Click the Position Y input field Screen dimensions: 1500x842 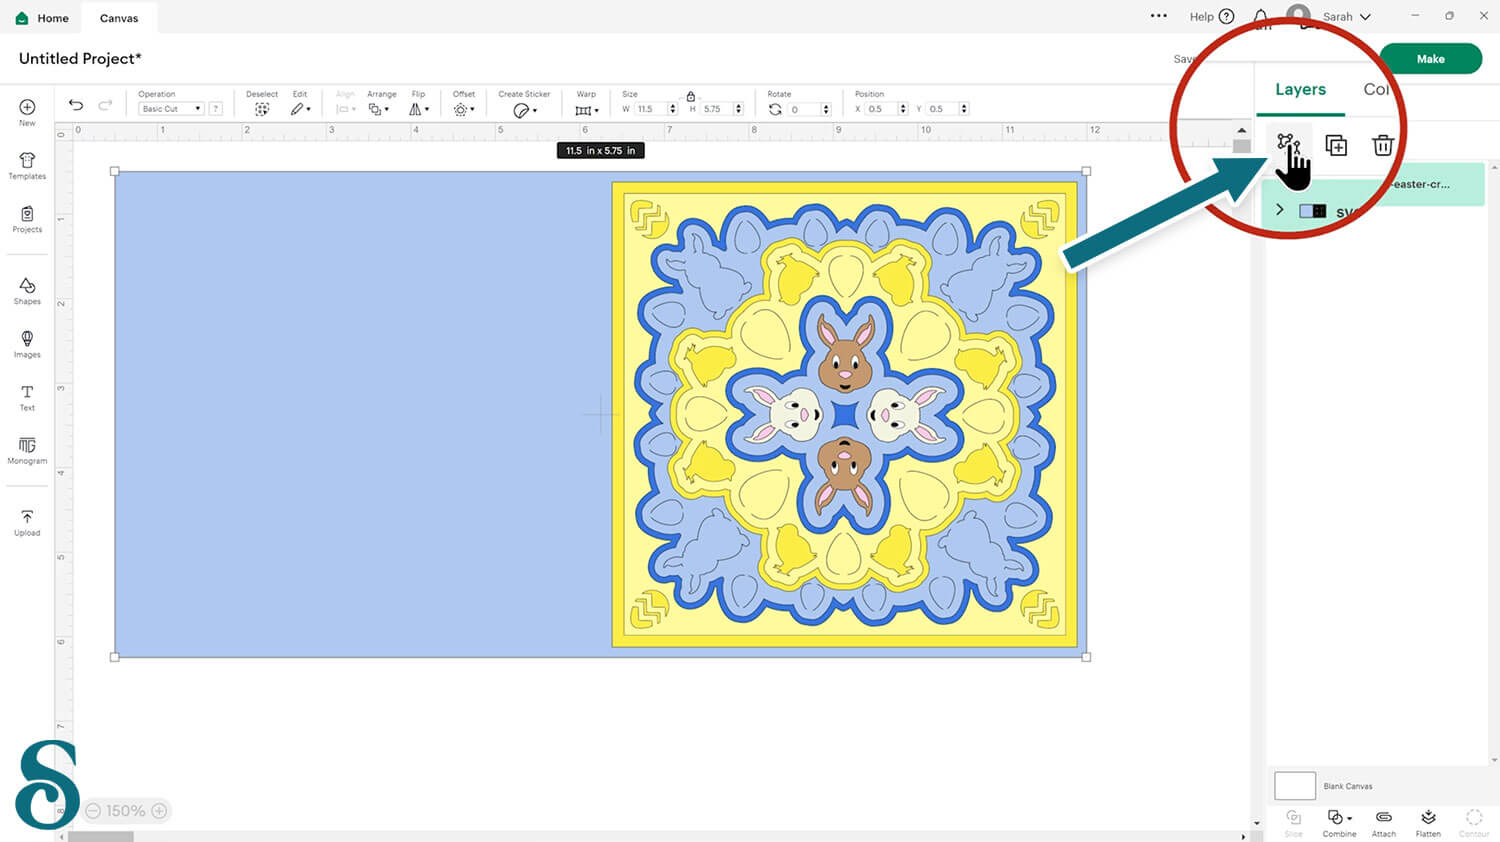[943, 109]
